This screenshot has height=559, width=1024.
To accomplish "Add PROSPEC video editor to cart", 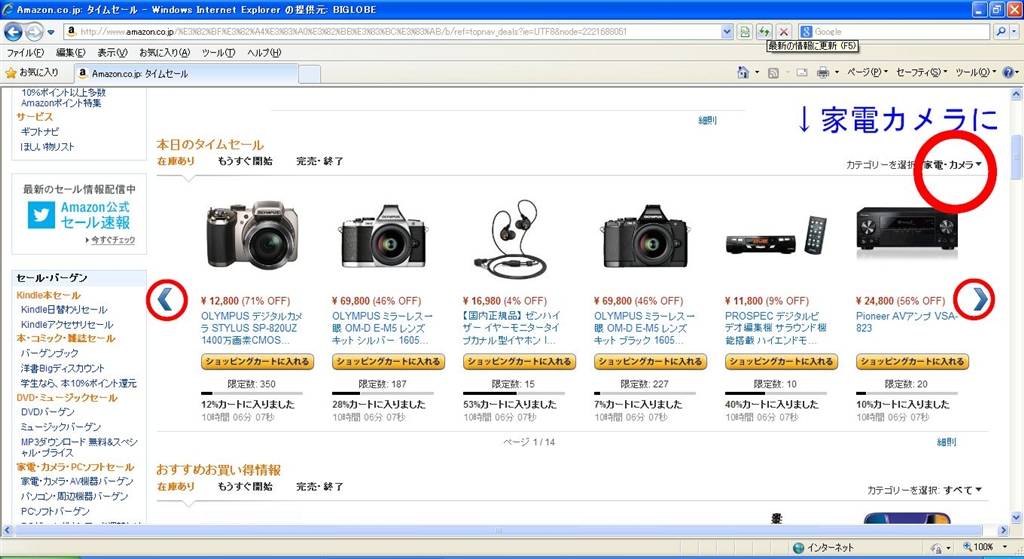I will 782,361.
